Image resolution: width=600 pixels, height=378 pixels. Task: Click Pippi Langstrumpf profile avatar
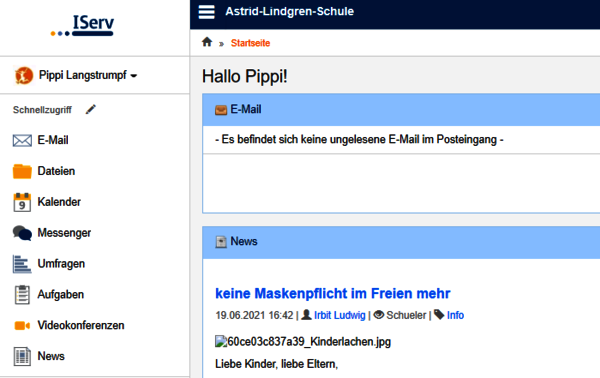24,75
